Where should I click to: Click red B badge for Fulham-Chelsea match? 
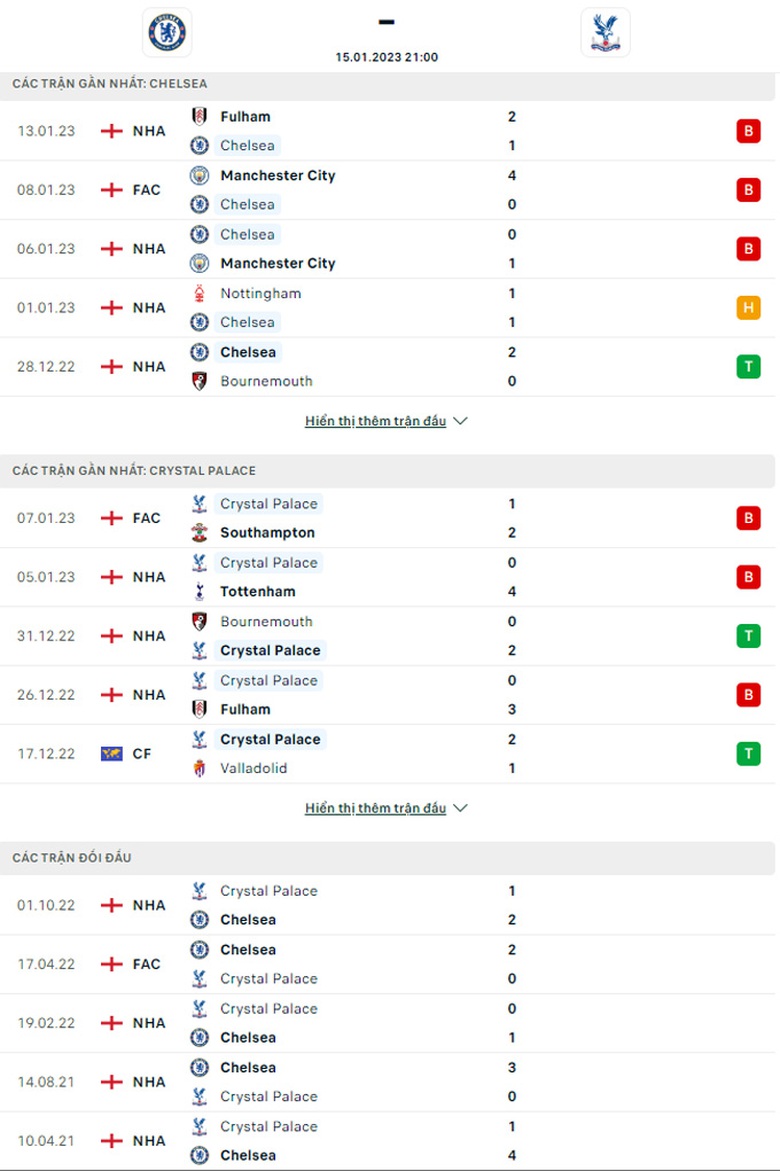tap(748, 131)
